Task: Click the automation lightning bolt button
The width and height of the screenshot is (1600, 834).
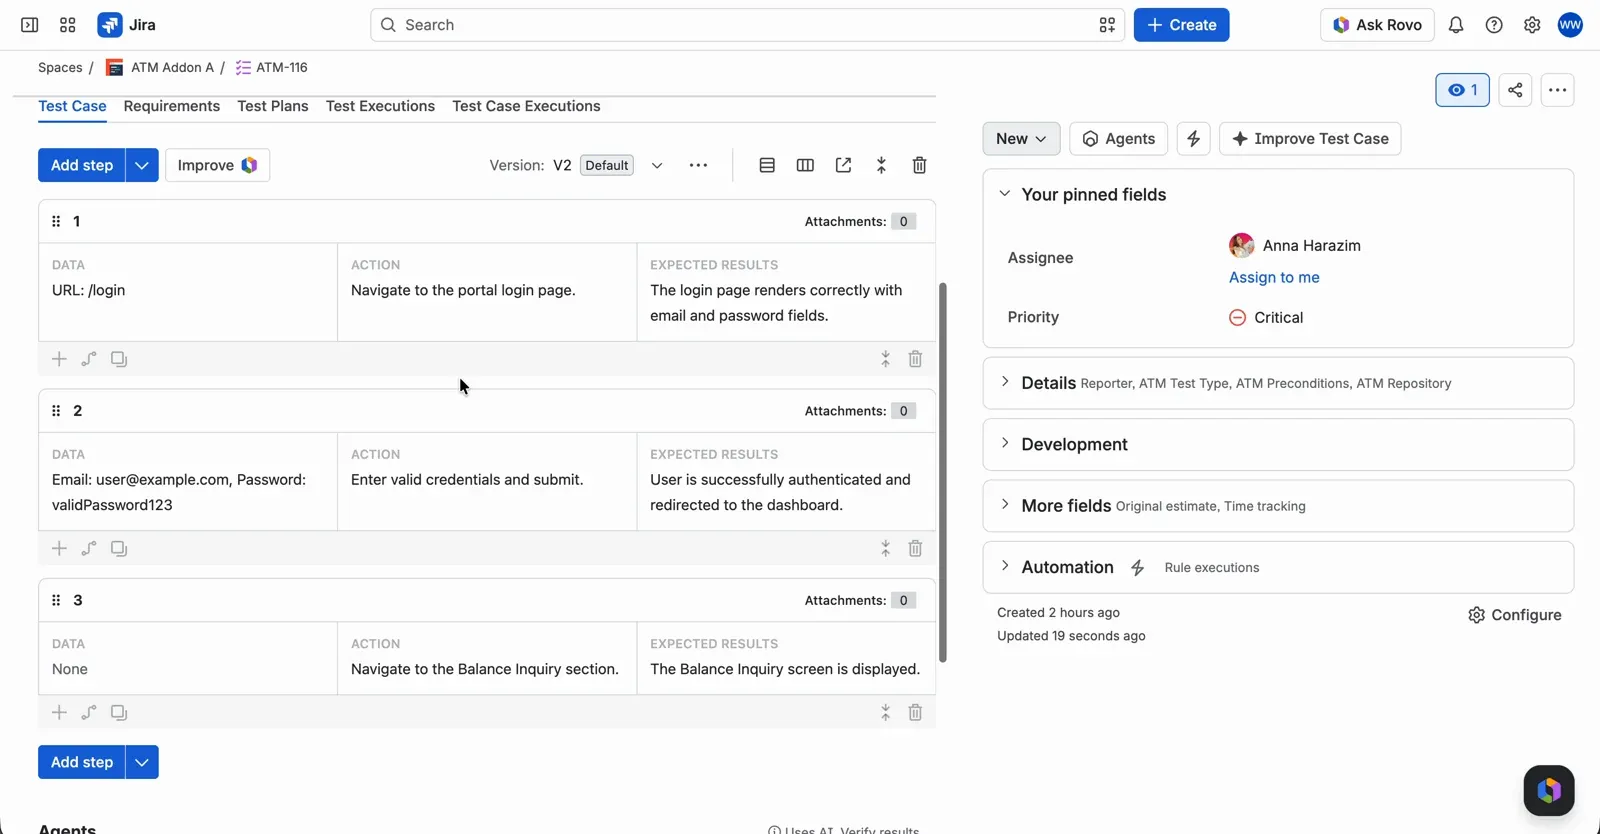Action: tap(1193, 139)
